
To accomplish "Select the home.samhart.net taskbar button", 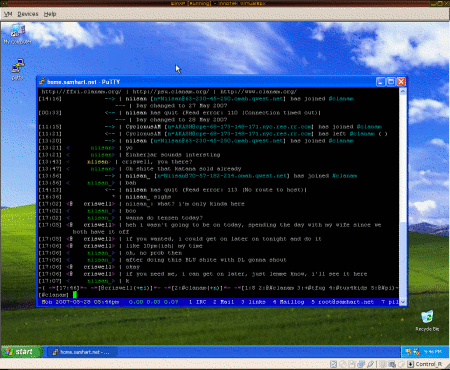I will [82, 352].
